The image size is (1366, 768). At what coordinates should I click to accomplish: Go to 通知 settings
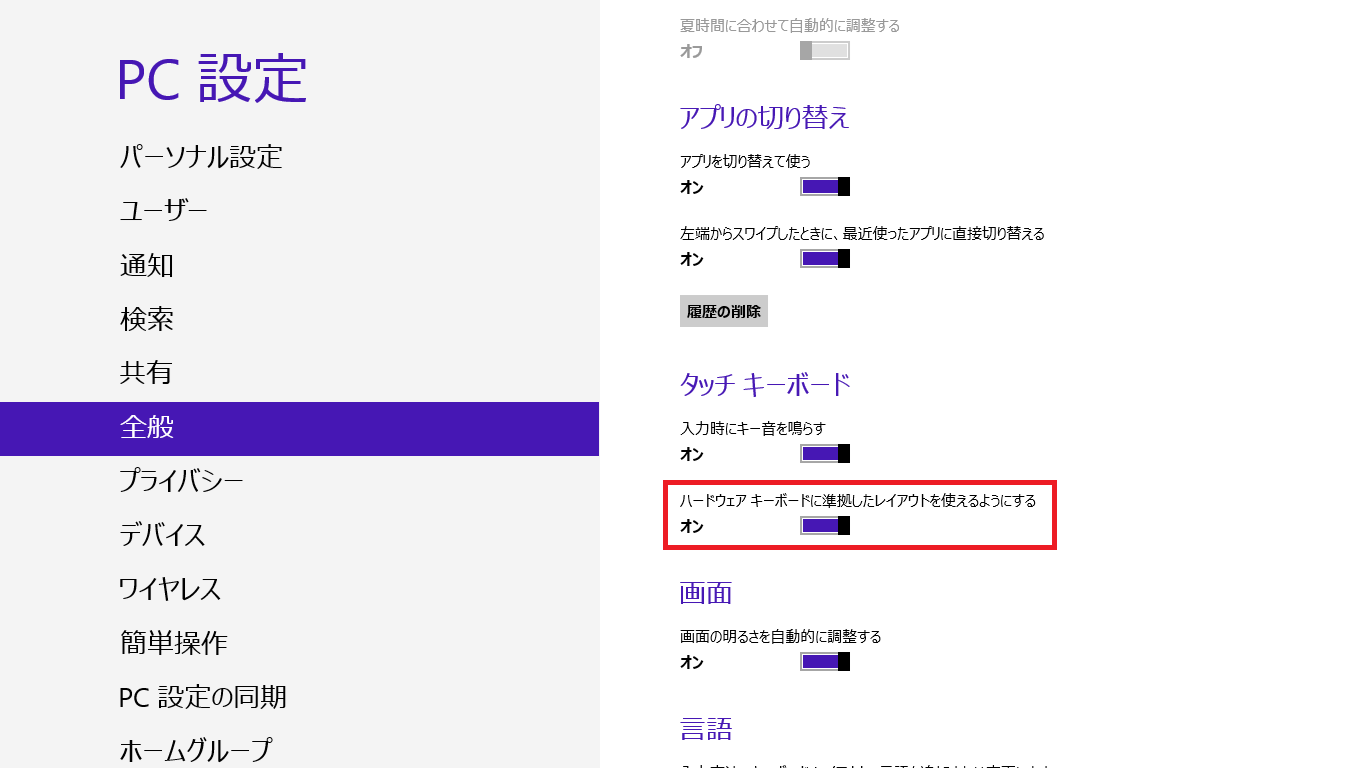147,265
